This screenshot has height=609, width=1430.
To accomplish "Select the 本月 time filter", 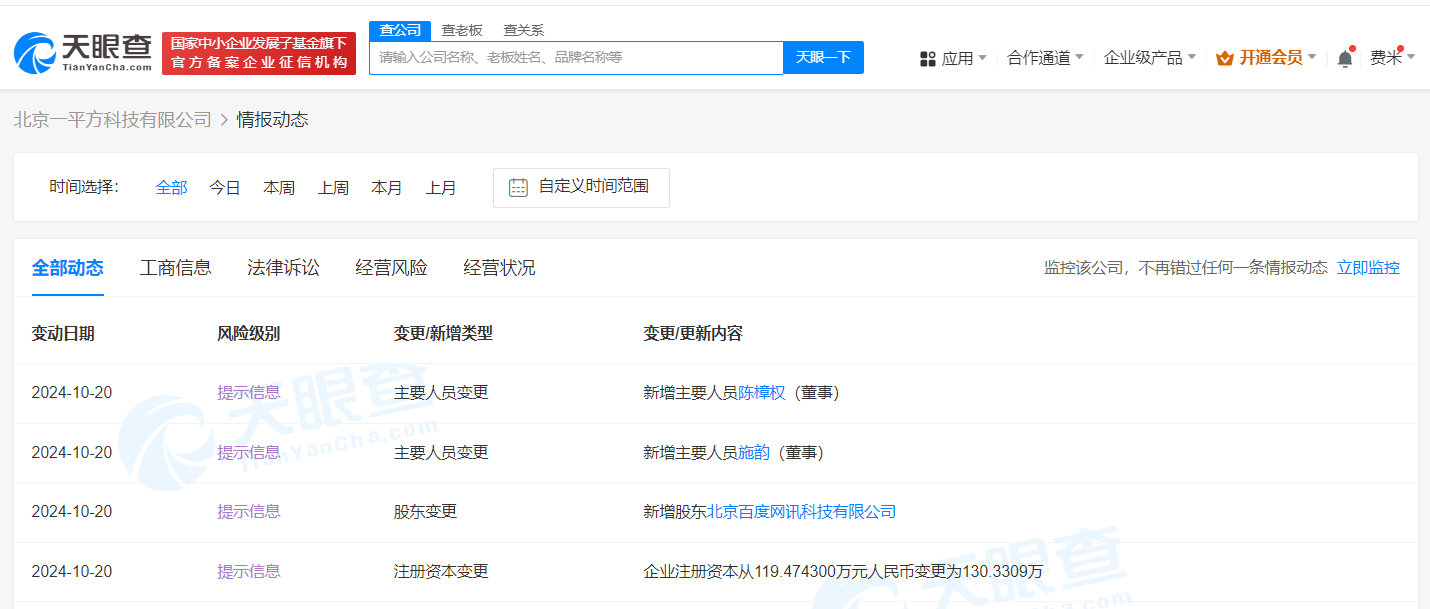I will [x=387, y=187].
